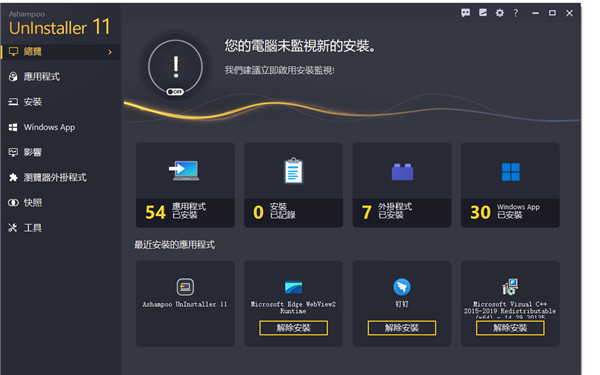Click the monitor icon beside 總覽
The image size is (600, 375).
[13, 52]
